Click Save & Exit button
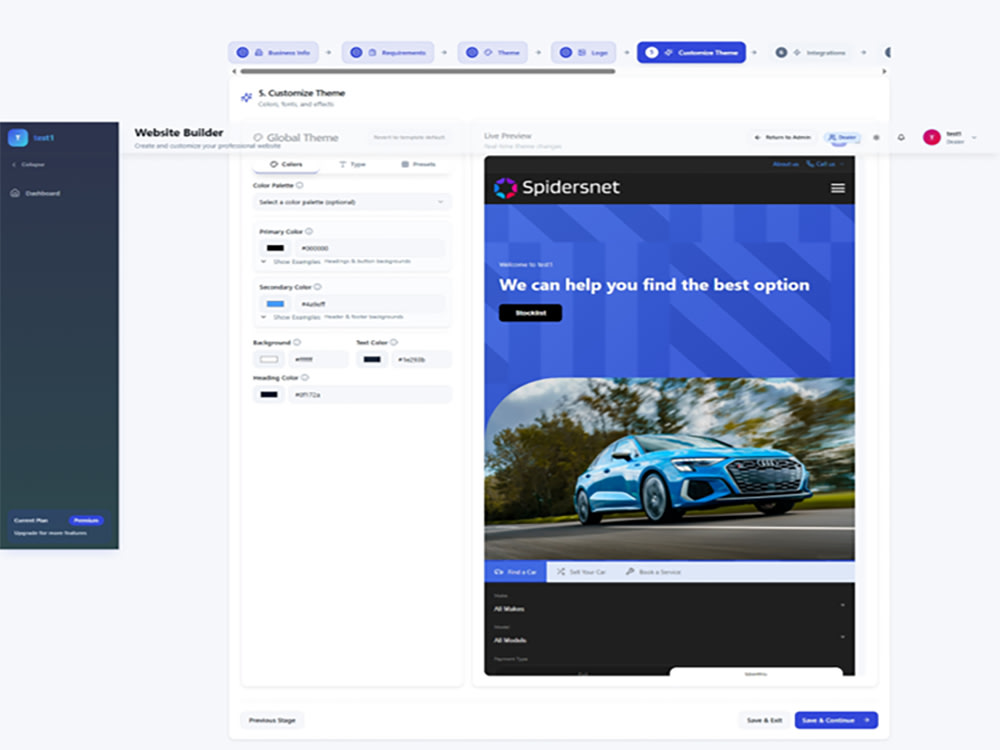1000x750 pixels. pos(764,720)
